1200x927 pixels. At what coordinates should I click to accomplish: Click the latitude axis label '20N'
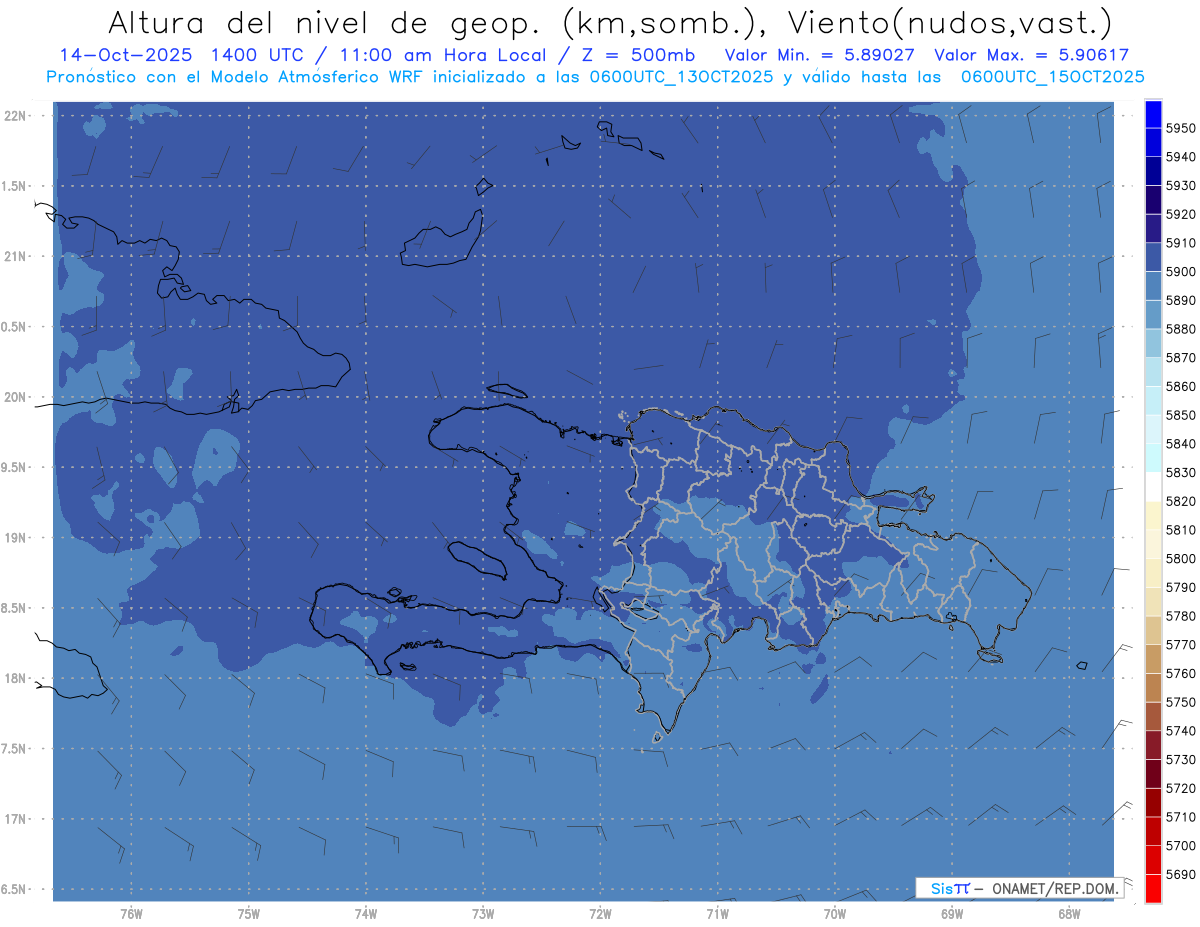tap(15, 397)
